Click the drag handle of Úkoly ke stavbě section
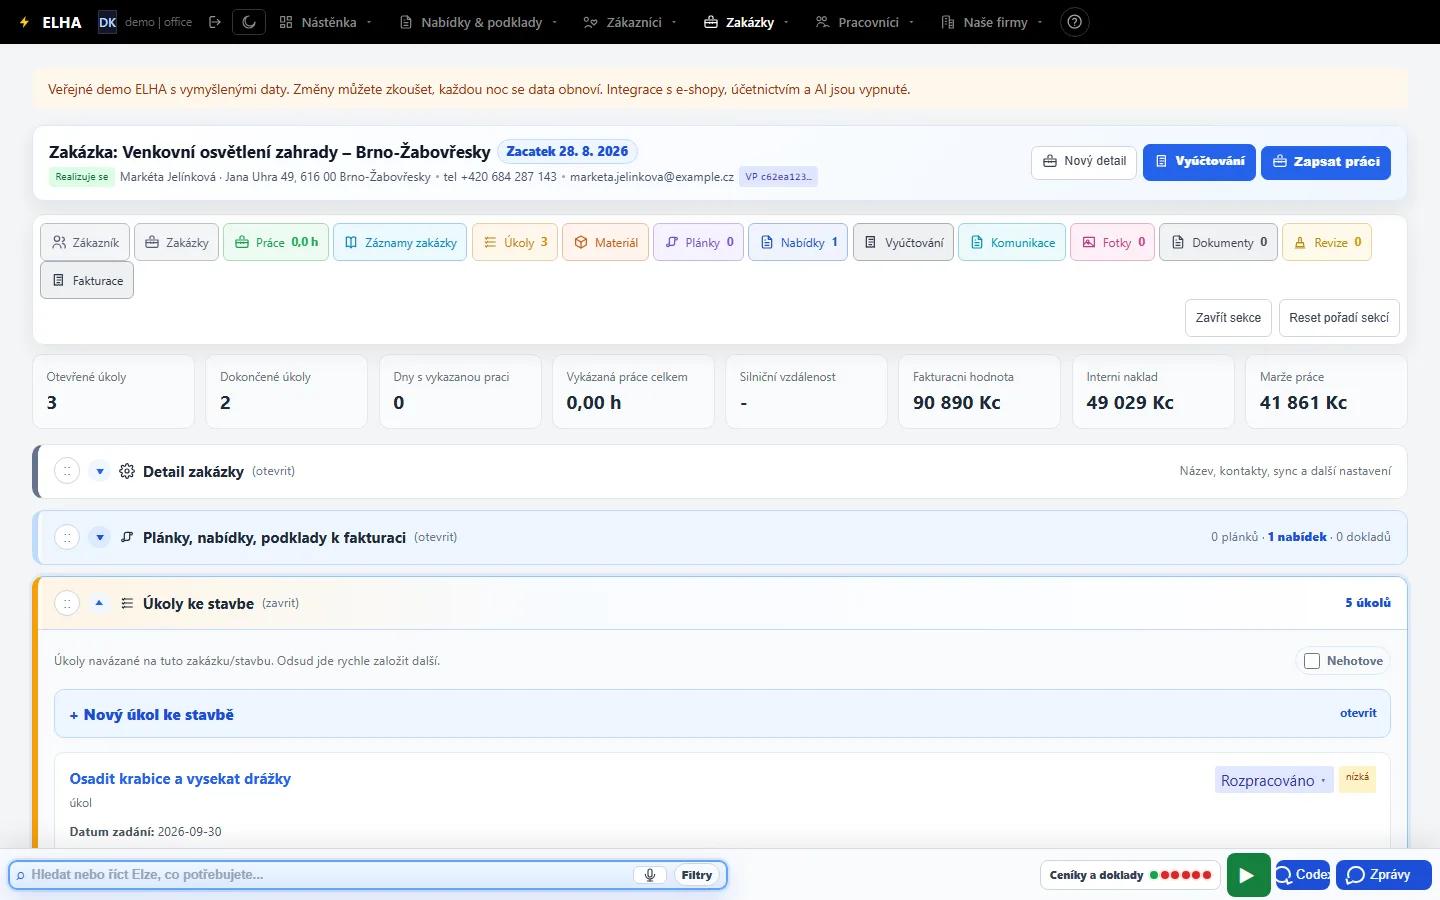Screen dimensions: 1440x900 (x=67, y=603)
